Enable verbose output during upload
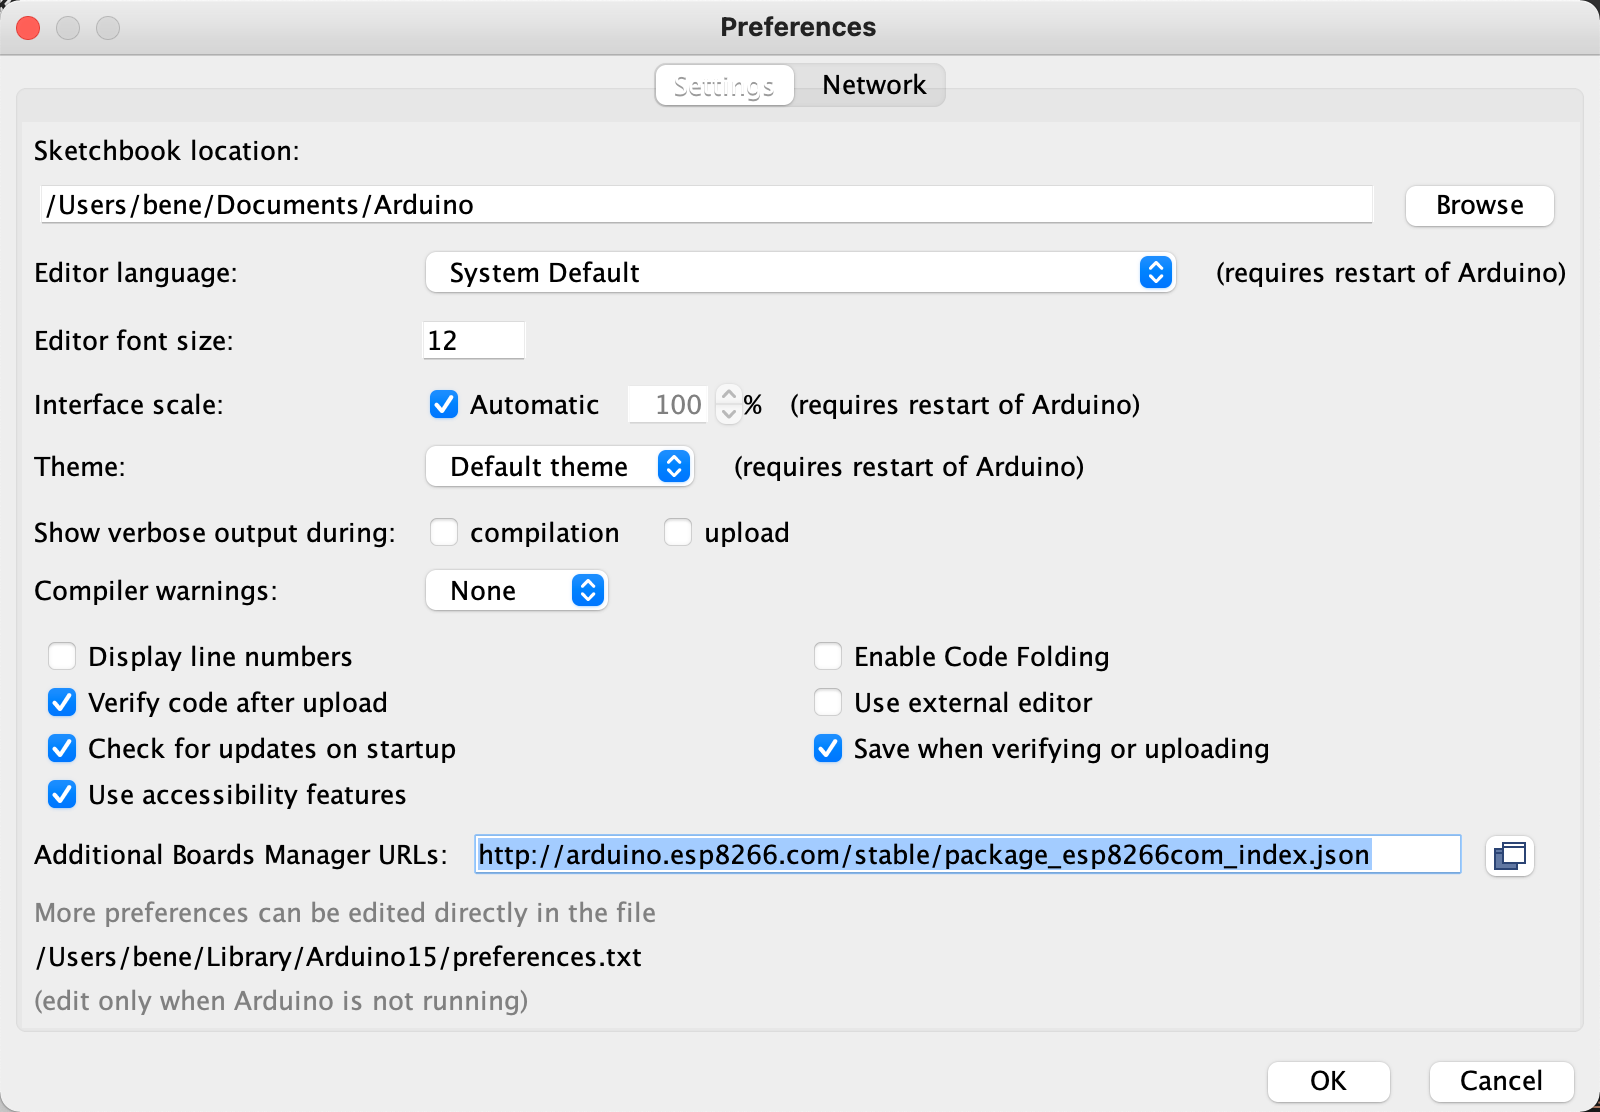Viewport: 1600px width, 1112px height. point(678,533)
